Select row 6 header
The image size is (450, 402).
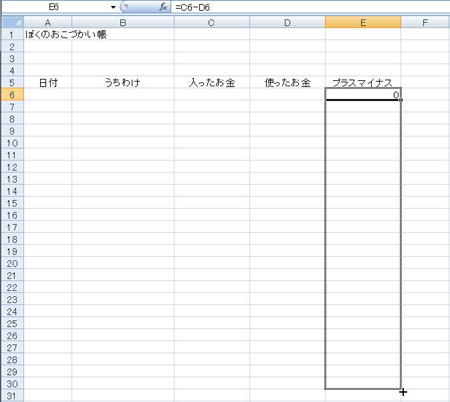13,94
